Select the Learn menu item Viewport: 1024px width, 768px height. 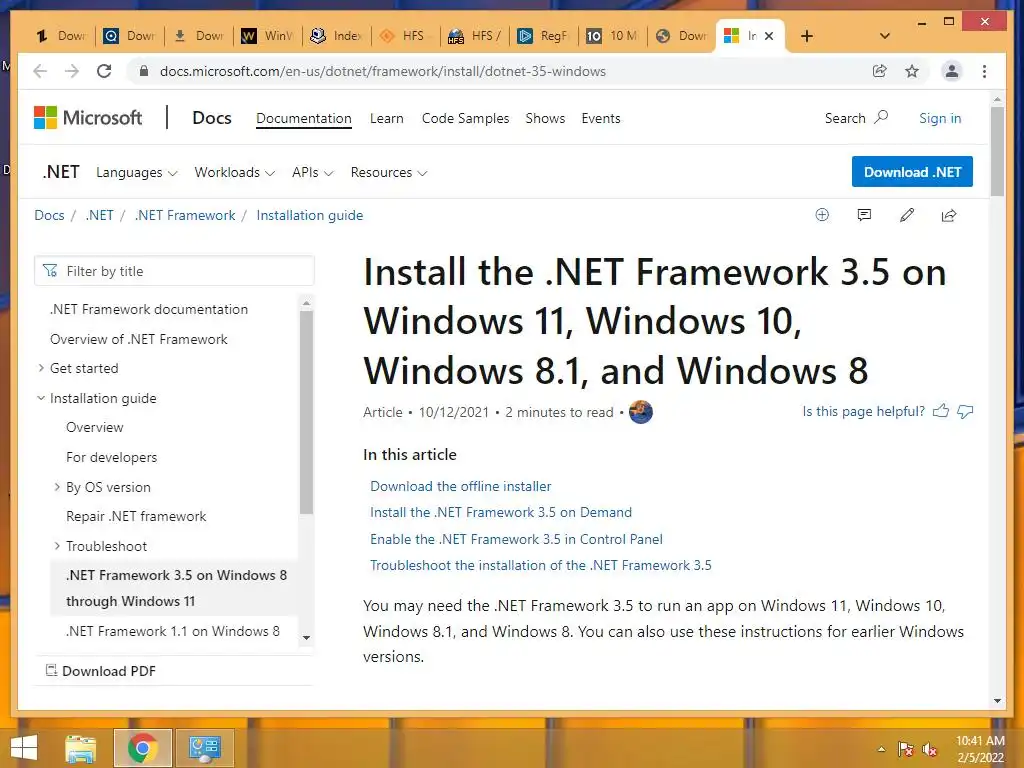387,118
